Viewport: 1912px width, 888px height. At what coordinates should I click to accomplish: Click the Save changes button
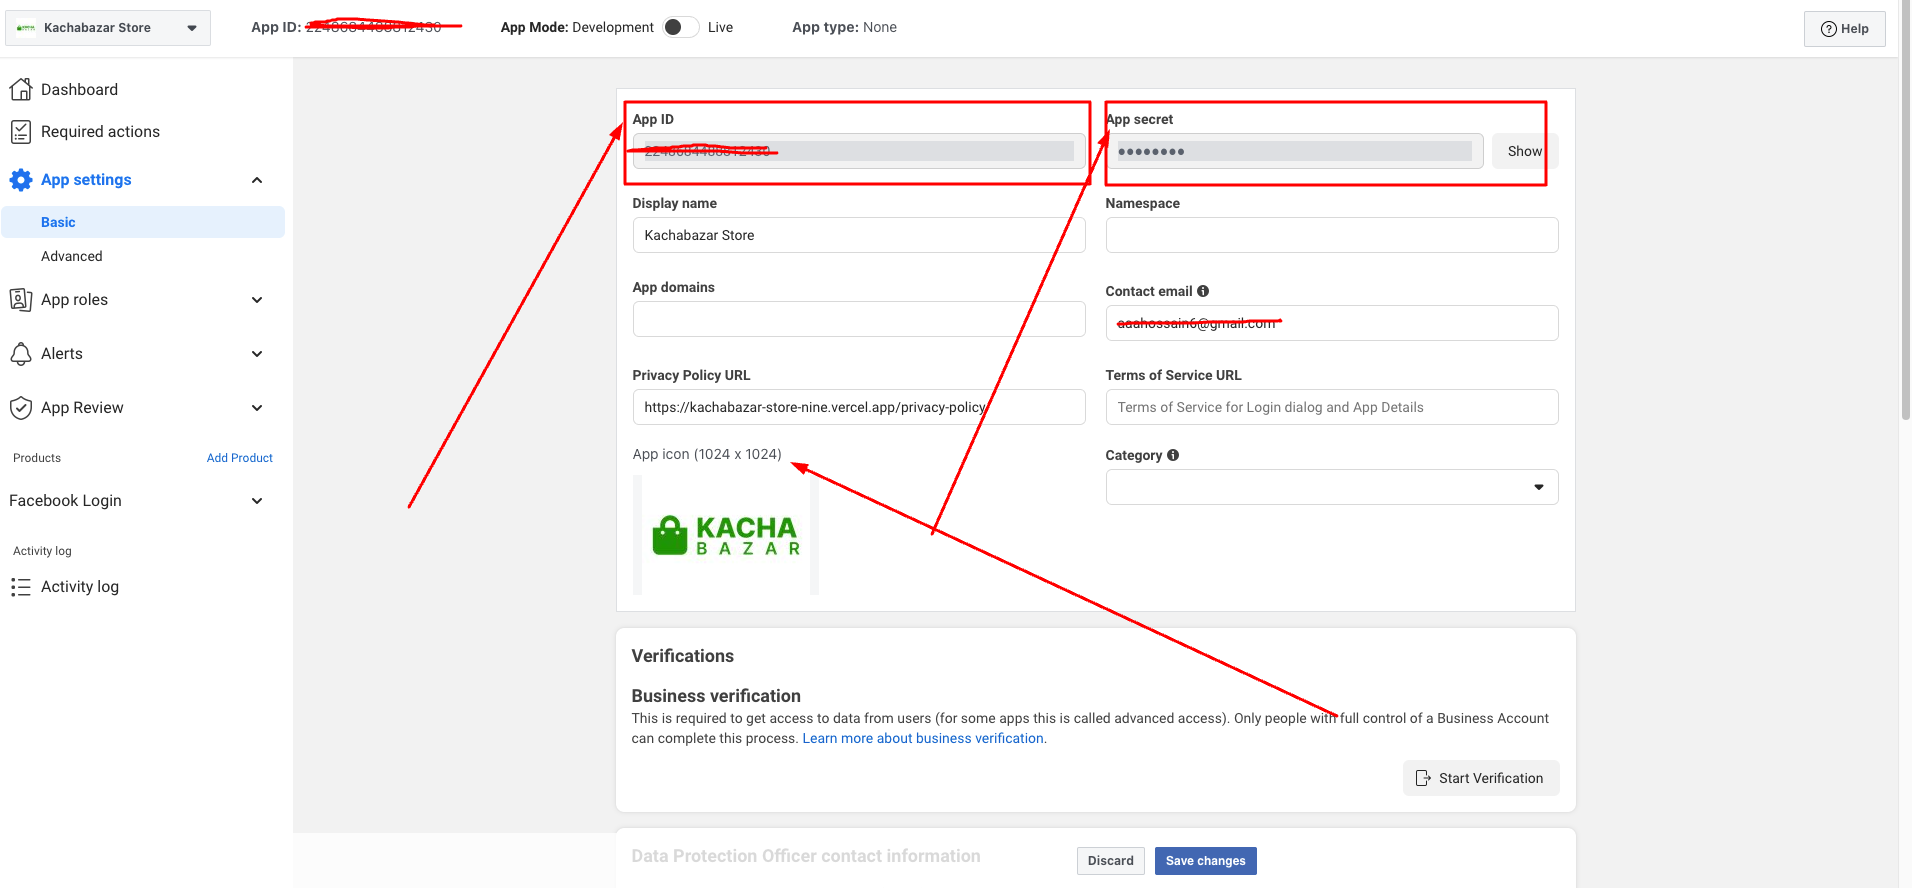pos(1205,861)
